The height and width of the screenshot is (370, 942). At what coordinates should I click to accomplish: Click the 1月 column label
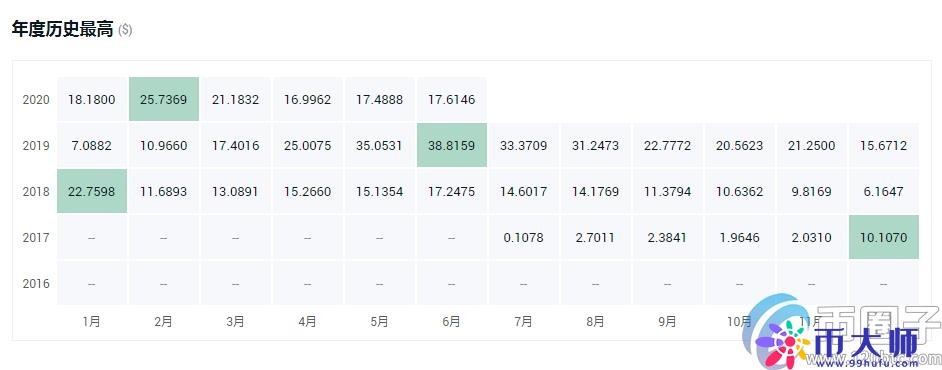(91, 322)
